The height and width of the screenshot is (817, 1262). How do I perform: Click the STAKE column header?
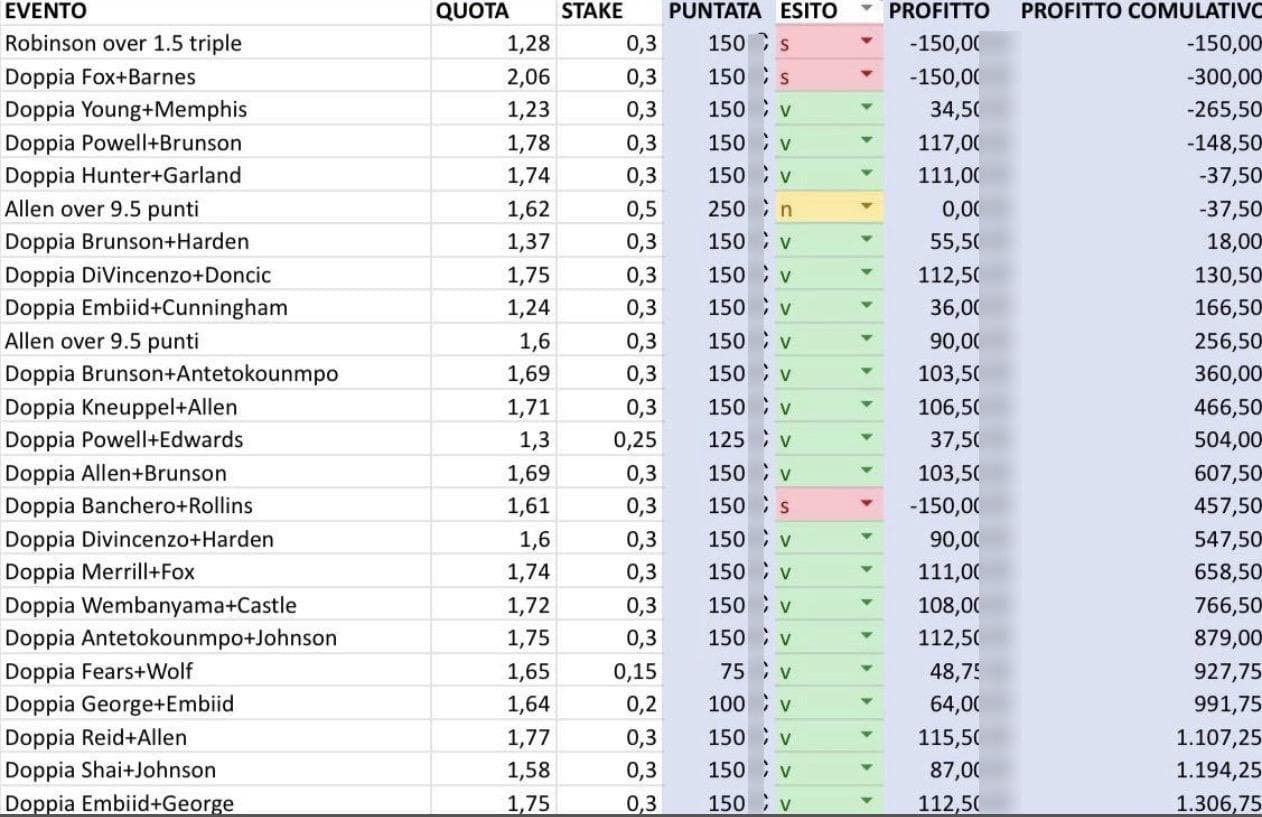[x=592, y=11]
